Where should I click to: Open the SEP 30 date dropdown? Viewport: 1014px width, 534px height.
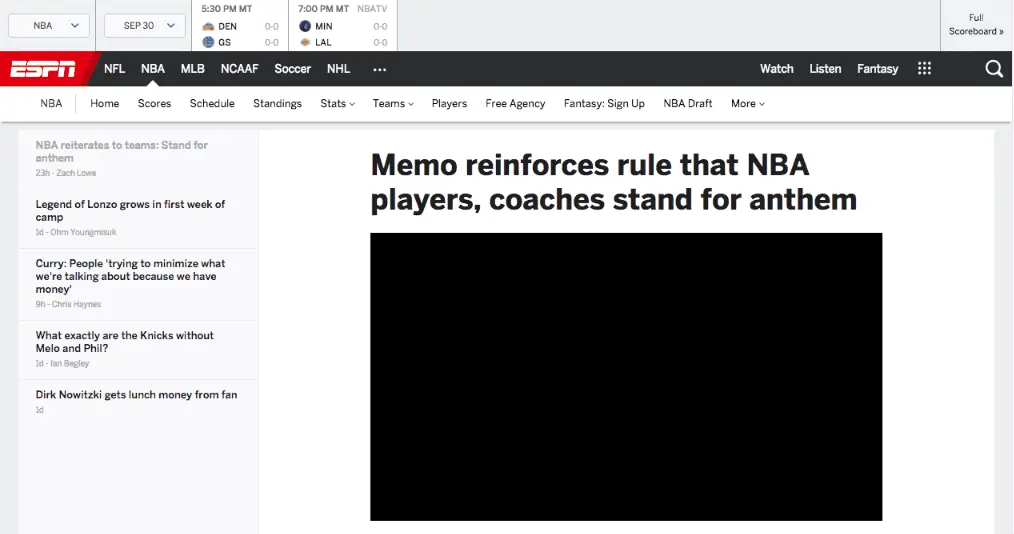coord(144,26)
